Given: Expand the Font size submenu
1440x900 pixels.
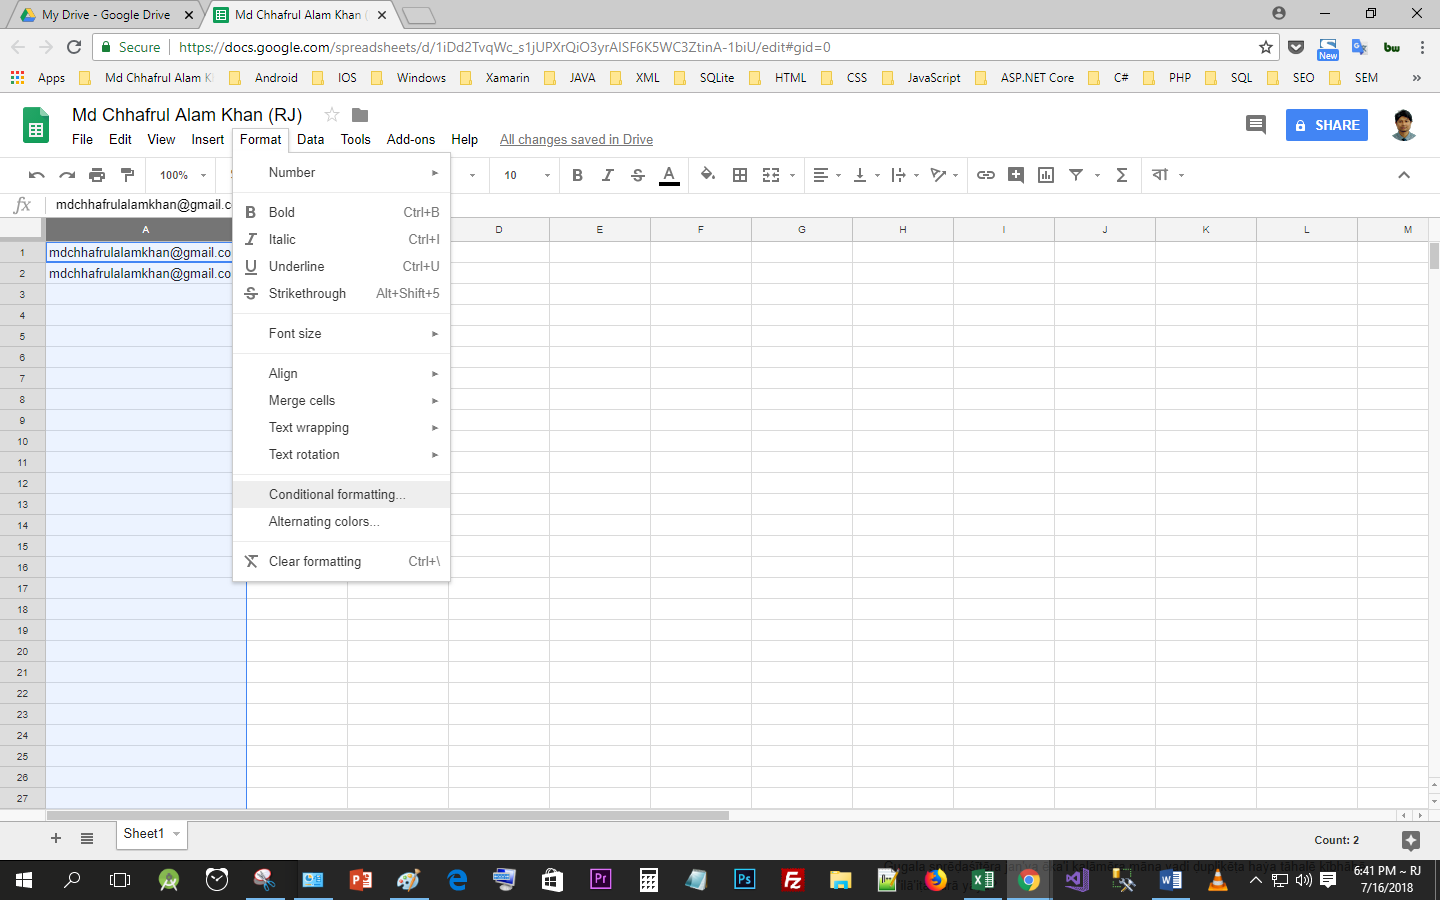Looking at the screenshot, I should [x=341, y=334].
